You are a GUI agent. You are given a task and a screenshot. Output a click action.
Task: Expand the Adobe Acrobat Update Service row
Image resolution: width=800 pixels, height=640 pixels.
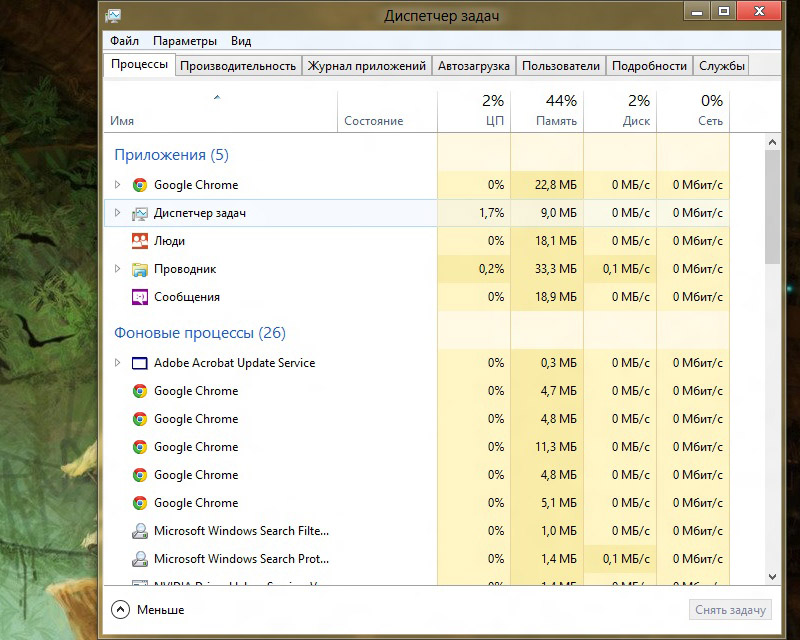117,363
